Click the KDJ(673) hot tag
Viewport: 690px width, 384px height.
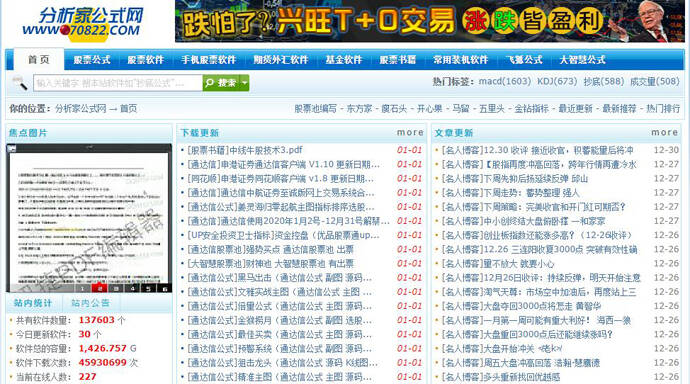point(557,81)
